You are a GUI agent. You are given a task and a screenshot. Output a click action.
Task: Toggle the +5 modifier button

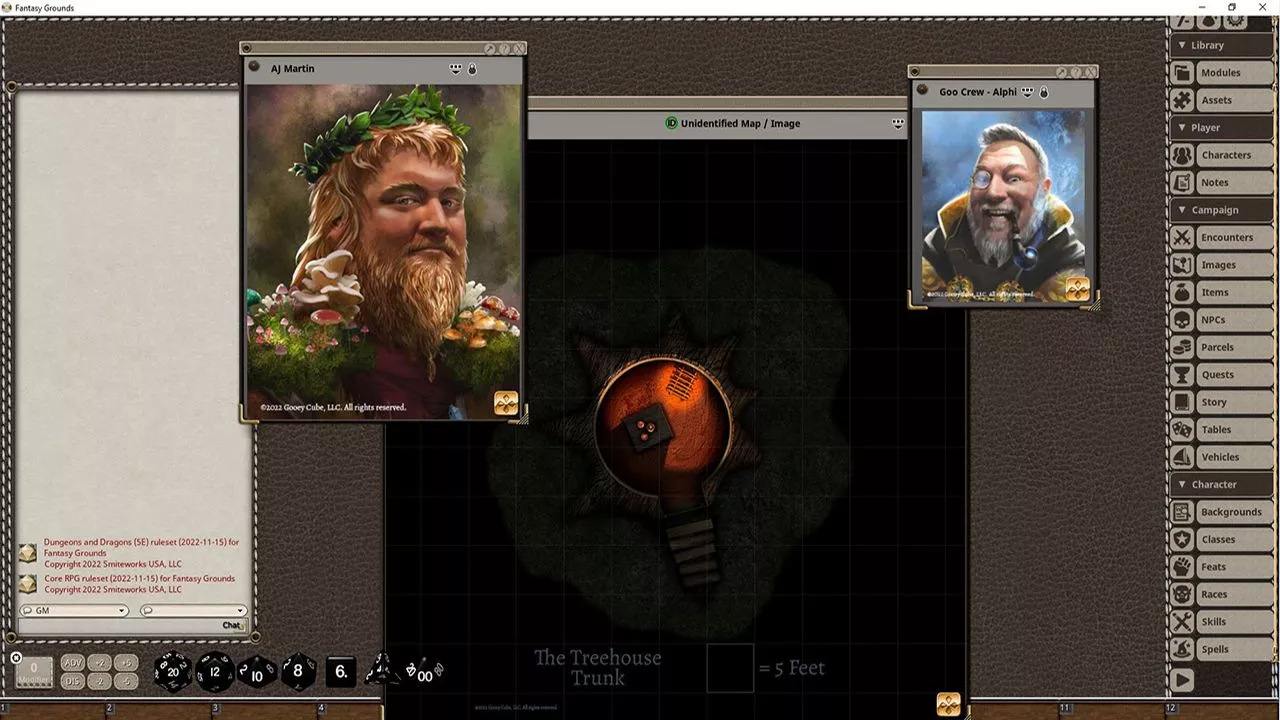[125, 663]
